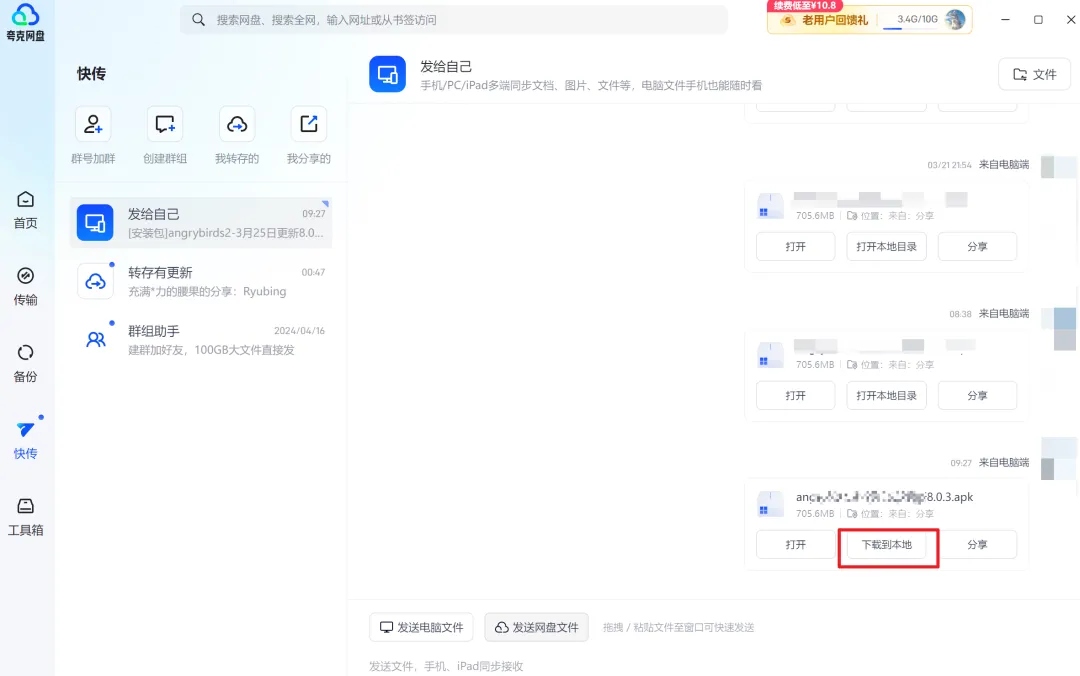Go to the 传输 transfer section
1080x676 pixels.
(25, 286)
